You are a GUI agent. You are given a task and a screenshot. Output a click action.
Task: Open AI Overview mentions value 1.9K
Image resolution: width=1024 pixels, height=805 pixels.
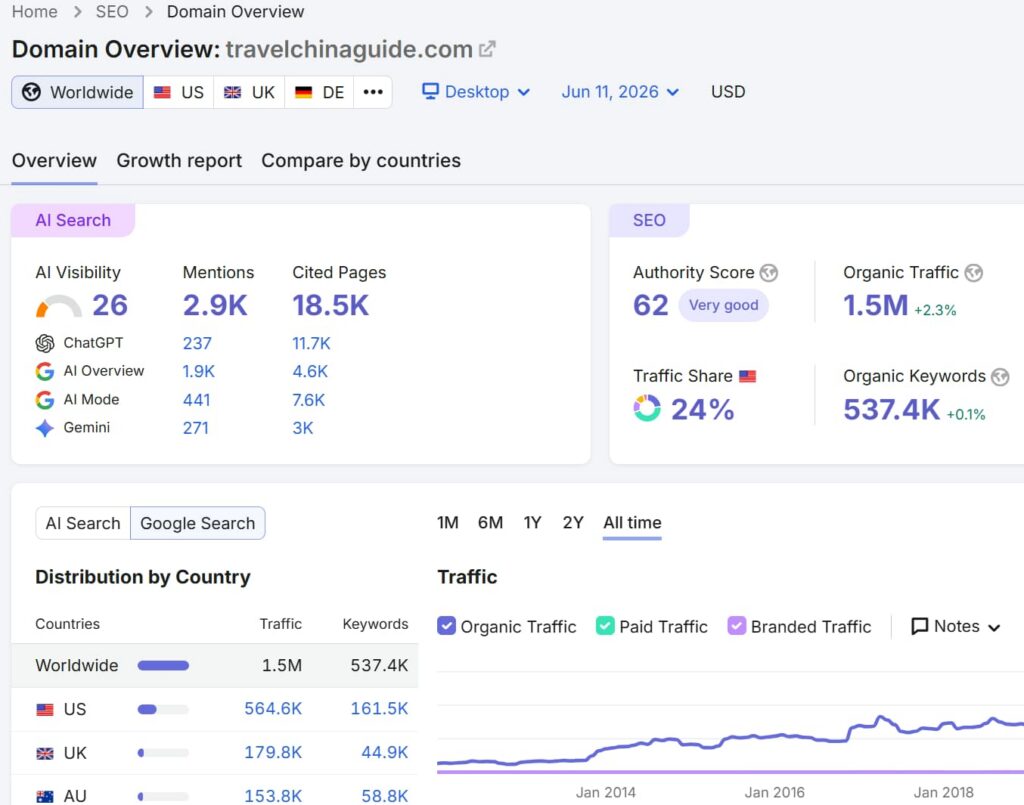[199, 371]
